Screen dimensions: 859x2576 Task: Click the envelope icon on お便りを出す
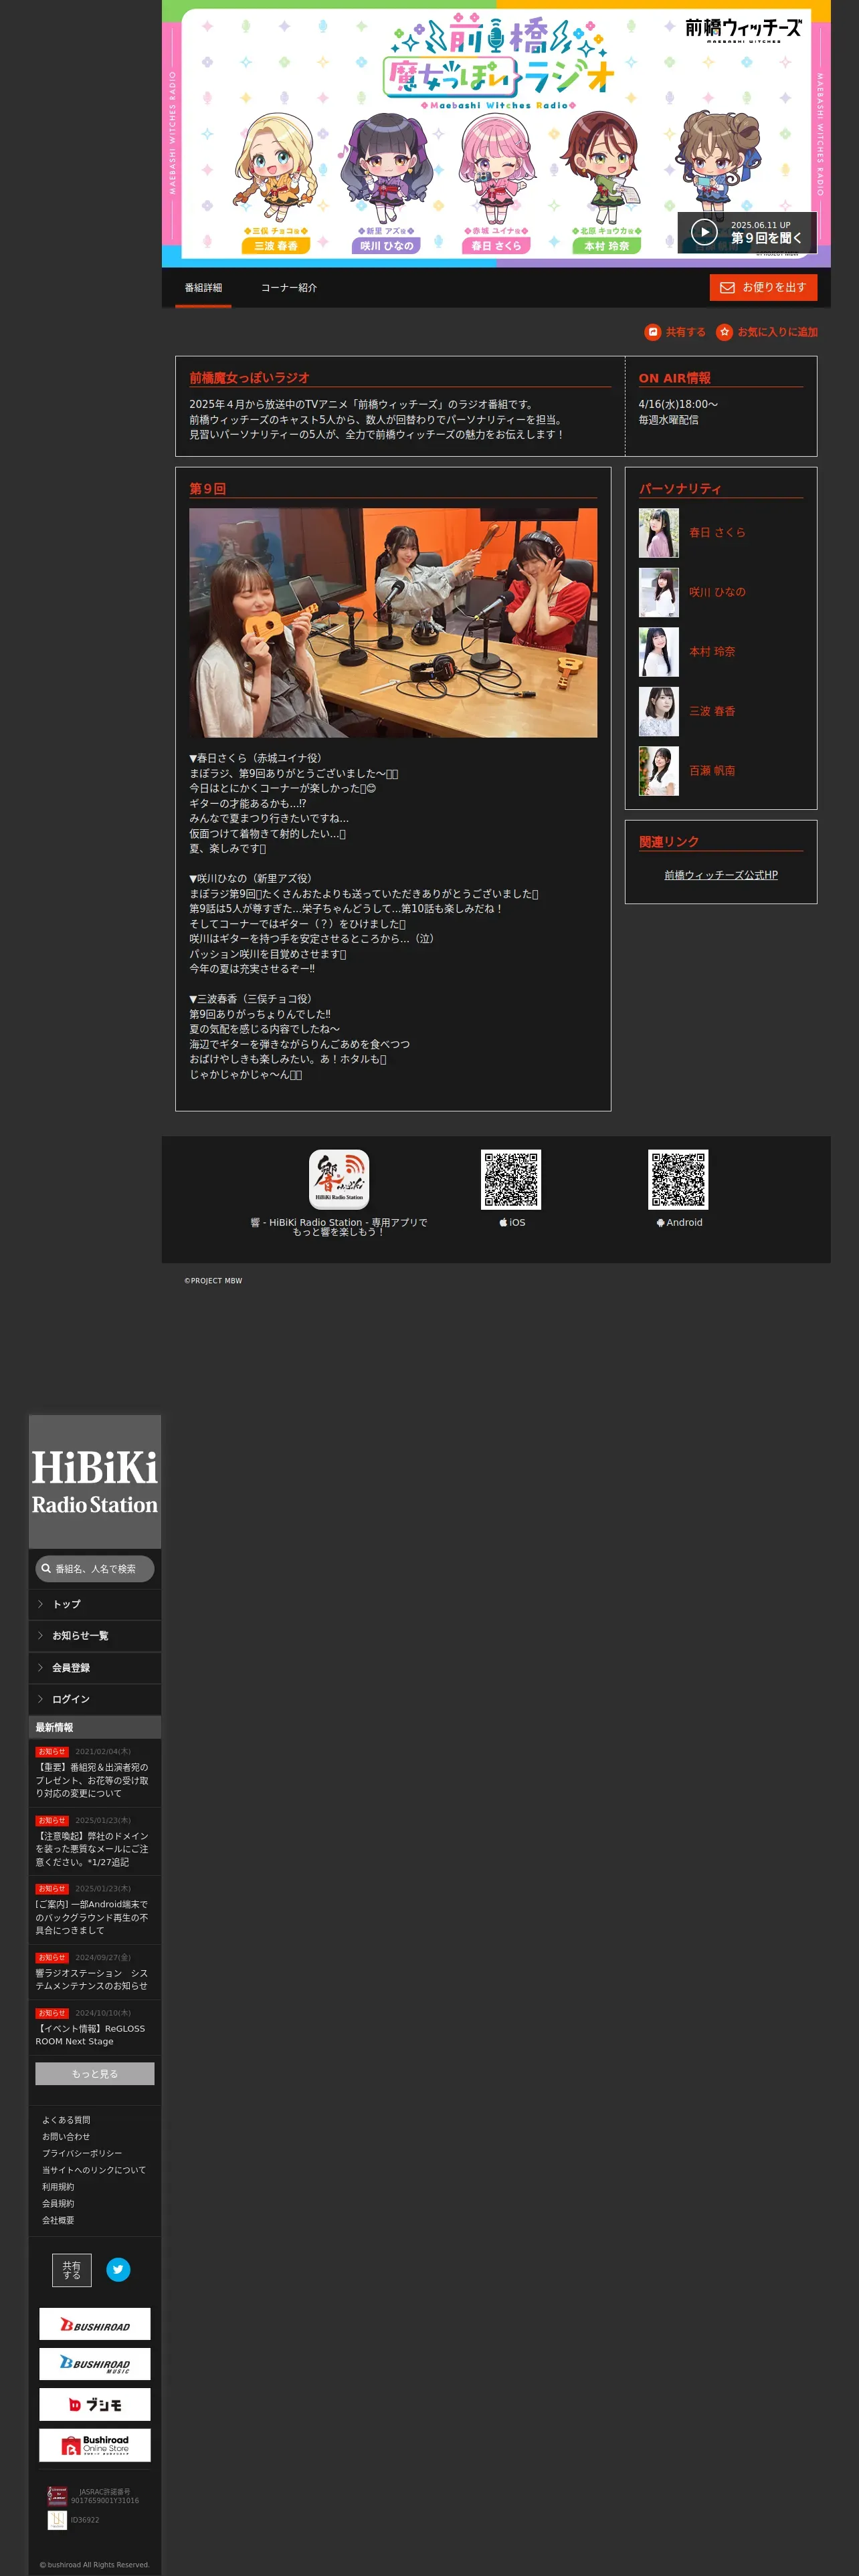(x=727, y=288)
